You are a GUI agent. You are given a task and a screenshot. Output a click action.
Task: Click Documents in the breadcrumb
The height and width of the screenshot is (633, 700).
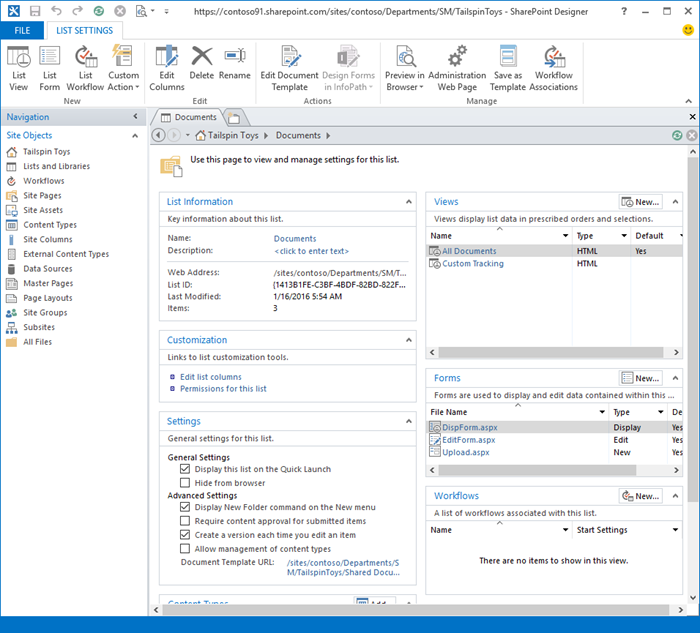(298, 135)
